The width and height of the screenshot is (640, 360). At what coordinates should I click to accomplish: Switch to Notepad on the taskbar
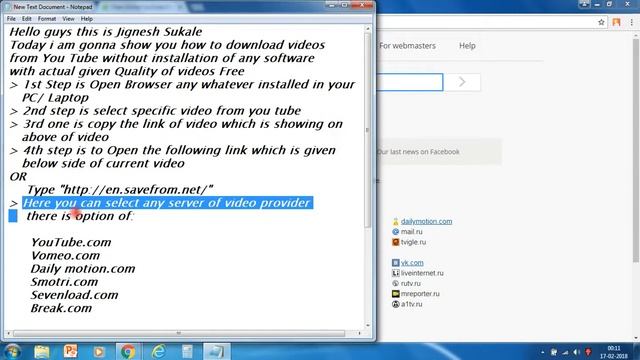coord(216,351)
